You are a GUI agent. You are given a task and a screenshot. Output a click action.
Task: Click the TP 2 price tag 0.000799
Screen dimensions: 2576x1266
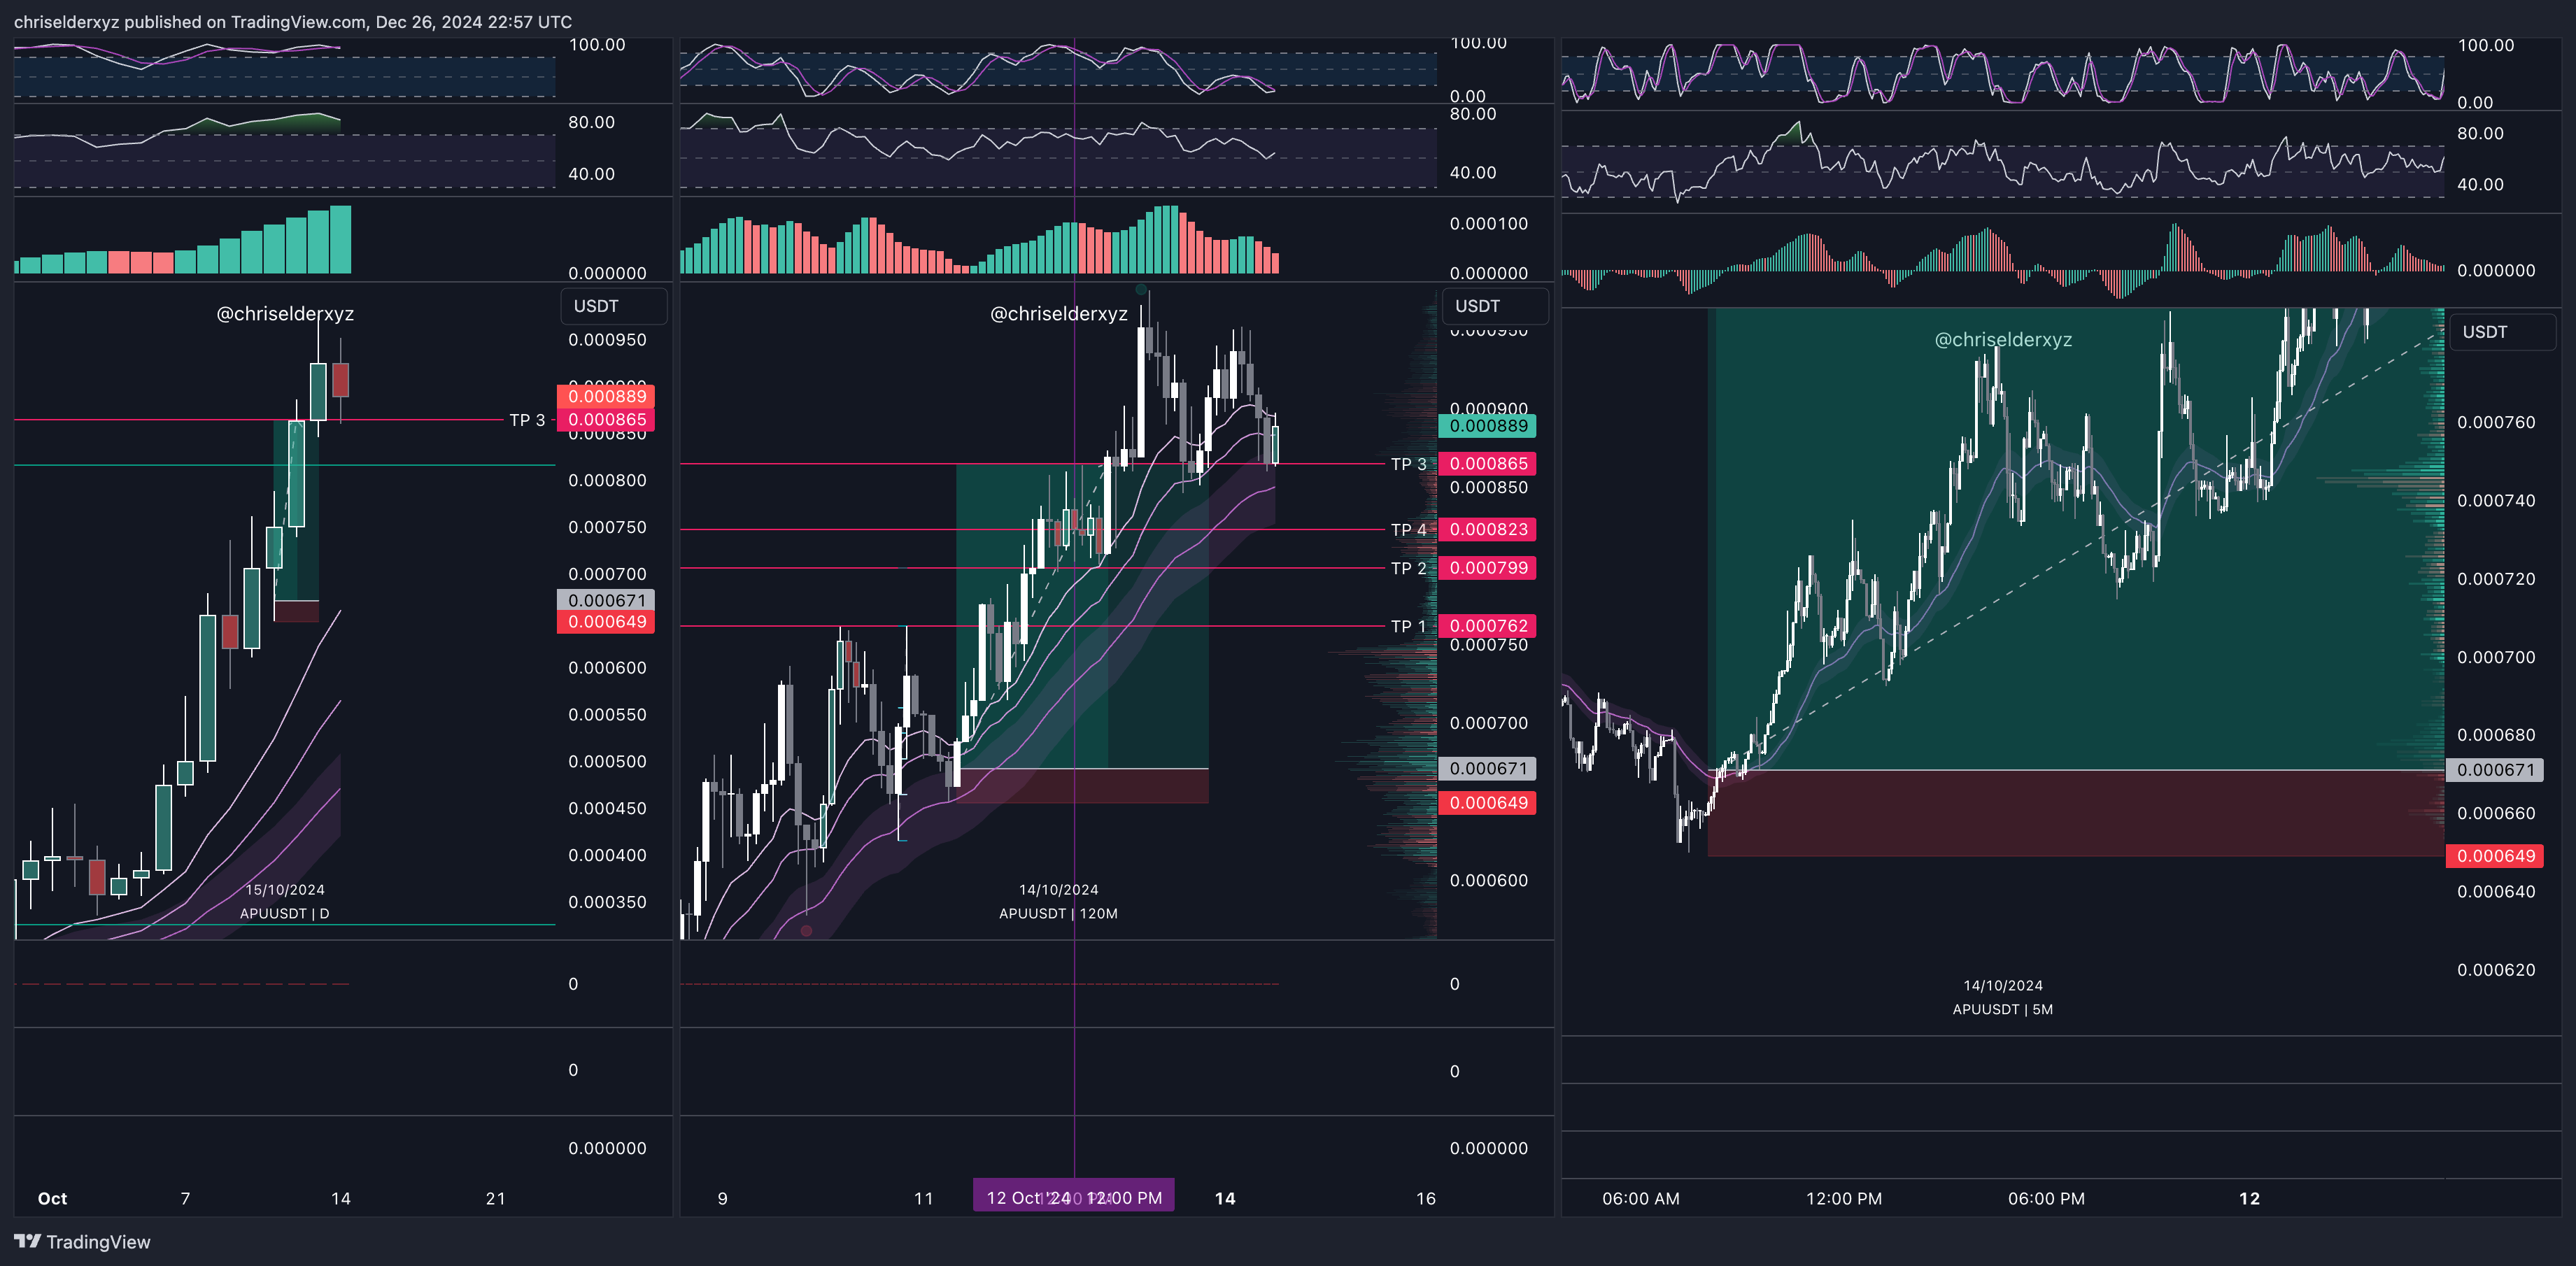1487,568
